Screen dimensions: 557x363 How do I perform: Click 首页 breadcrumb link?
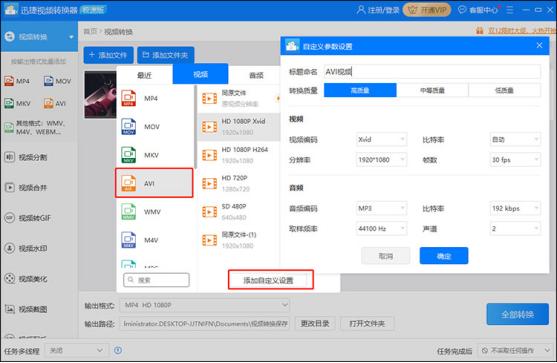(x=90, y=32)
